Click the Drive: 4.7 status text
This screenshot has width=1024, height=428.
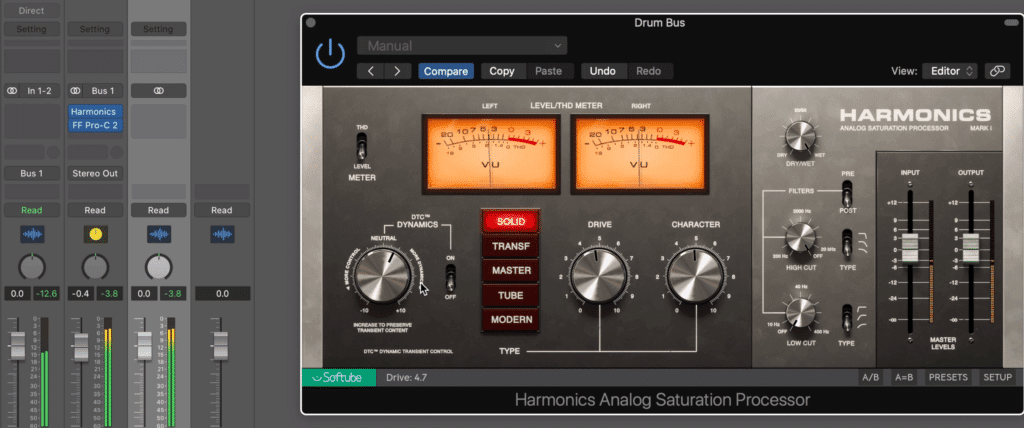point(407,378)
